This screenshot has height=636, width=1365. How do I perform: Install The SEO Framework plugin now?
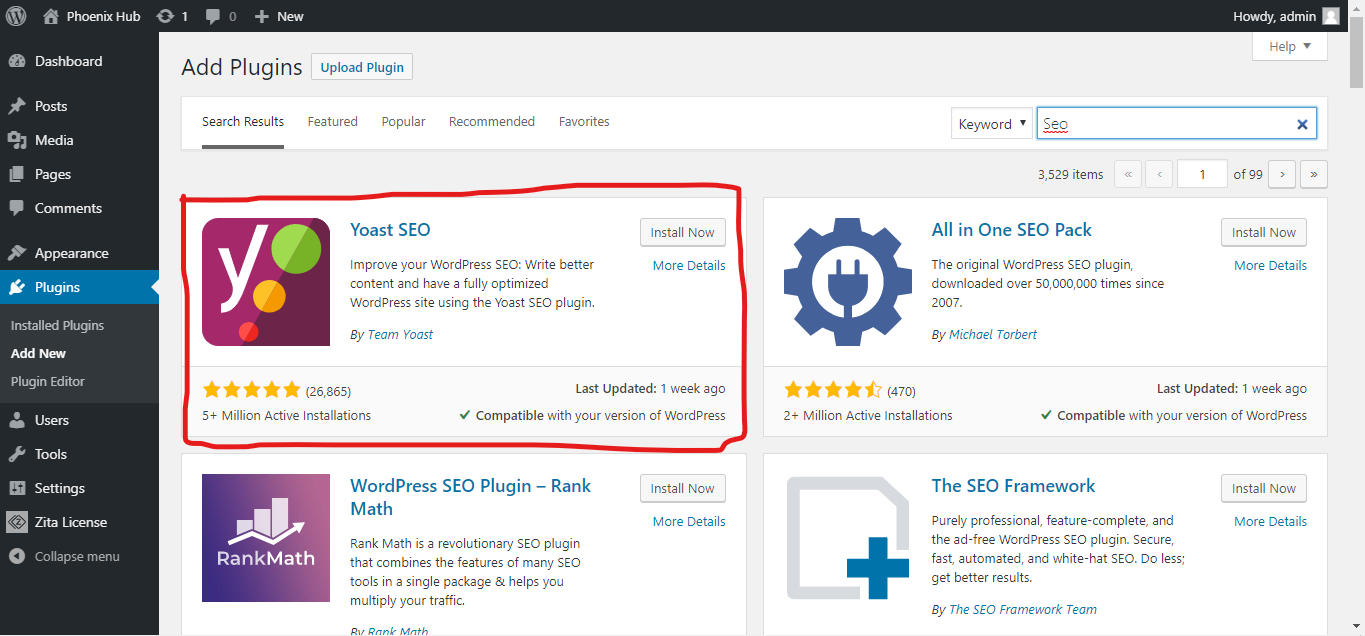[1264, 488]
